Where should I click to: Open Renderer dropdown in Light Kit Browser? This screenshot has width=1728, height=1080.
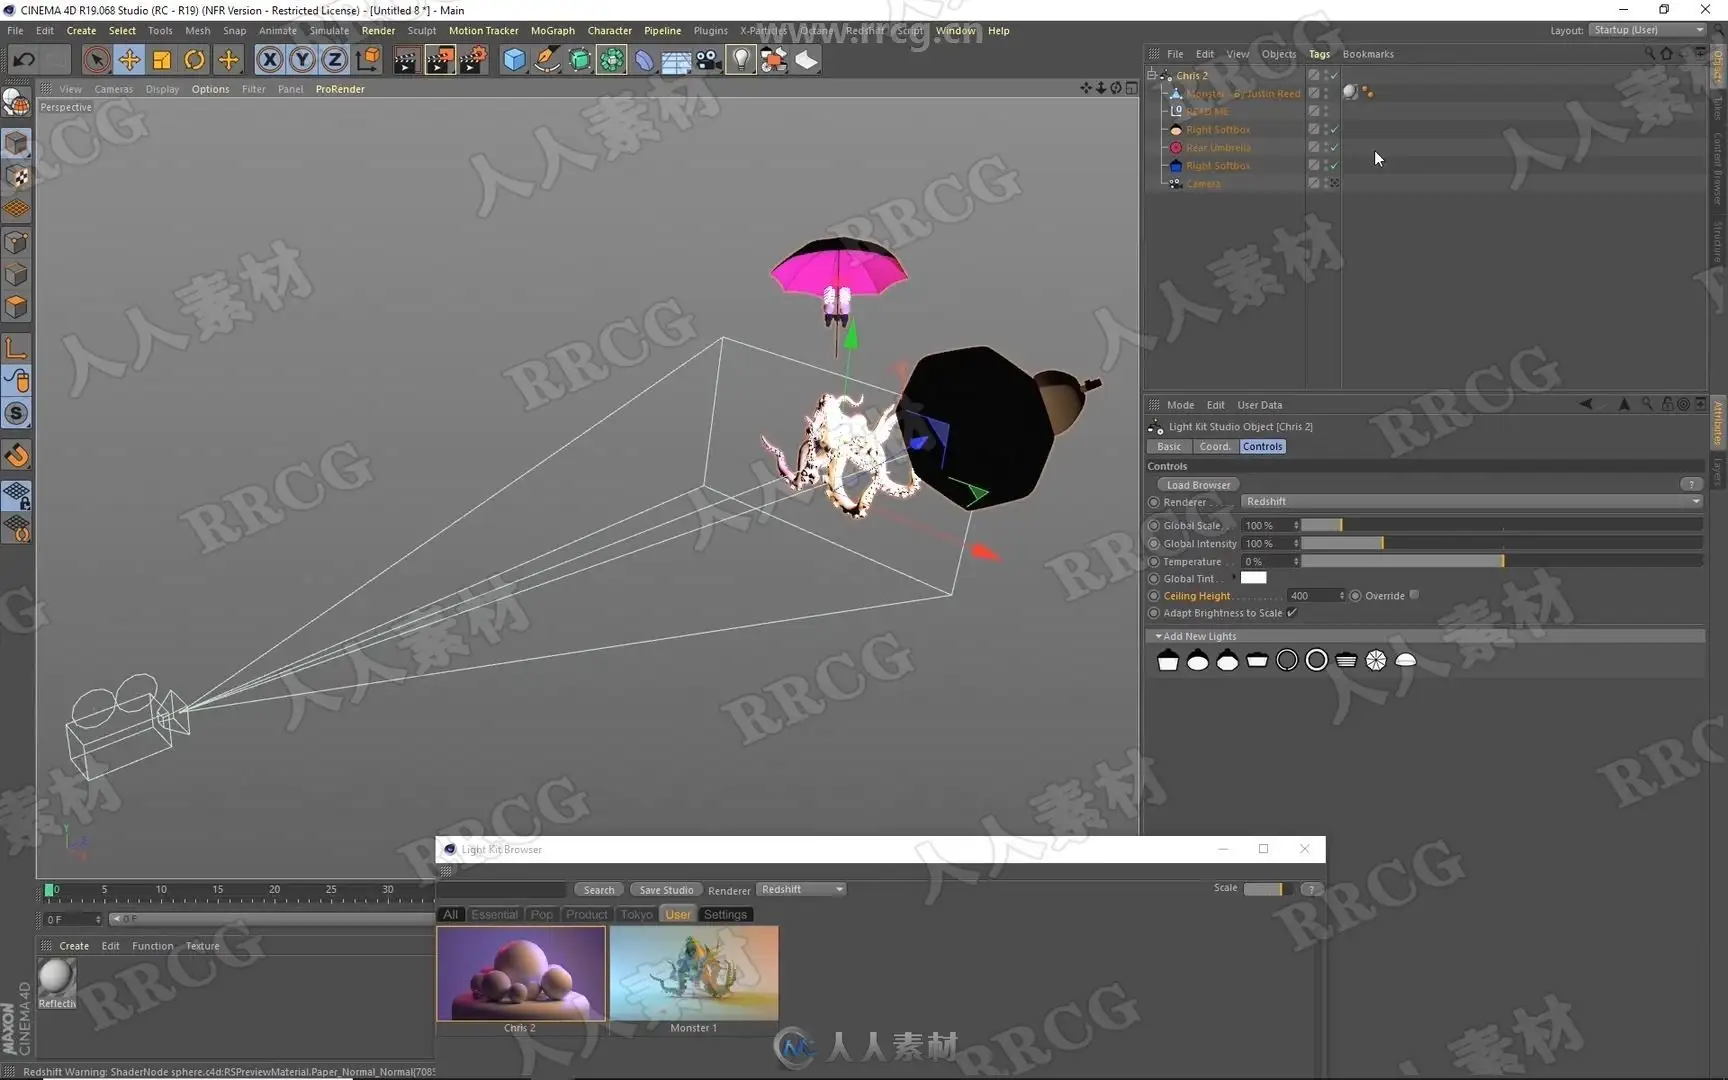(x=801, y=889)
